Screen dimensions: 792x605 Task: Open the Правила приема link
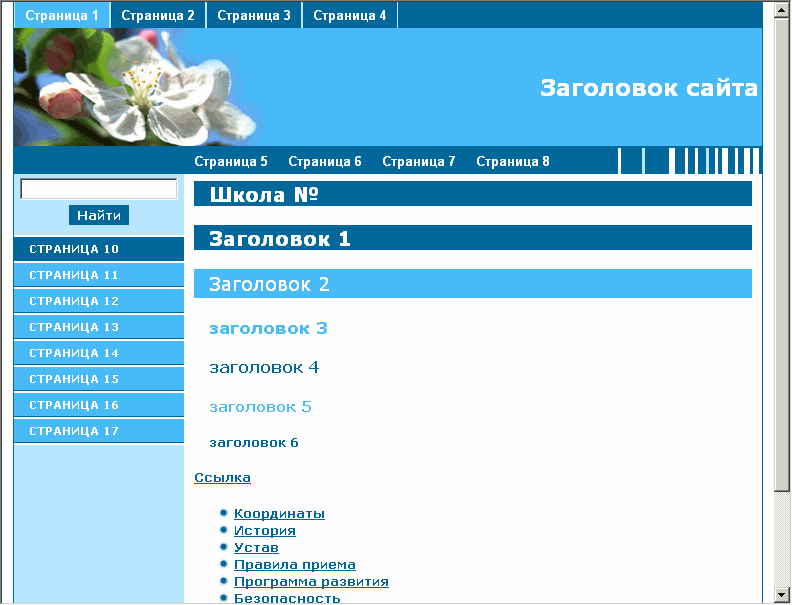(294, 565)
